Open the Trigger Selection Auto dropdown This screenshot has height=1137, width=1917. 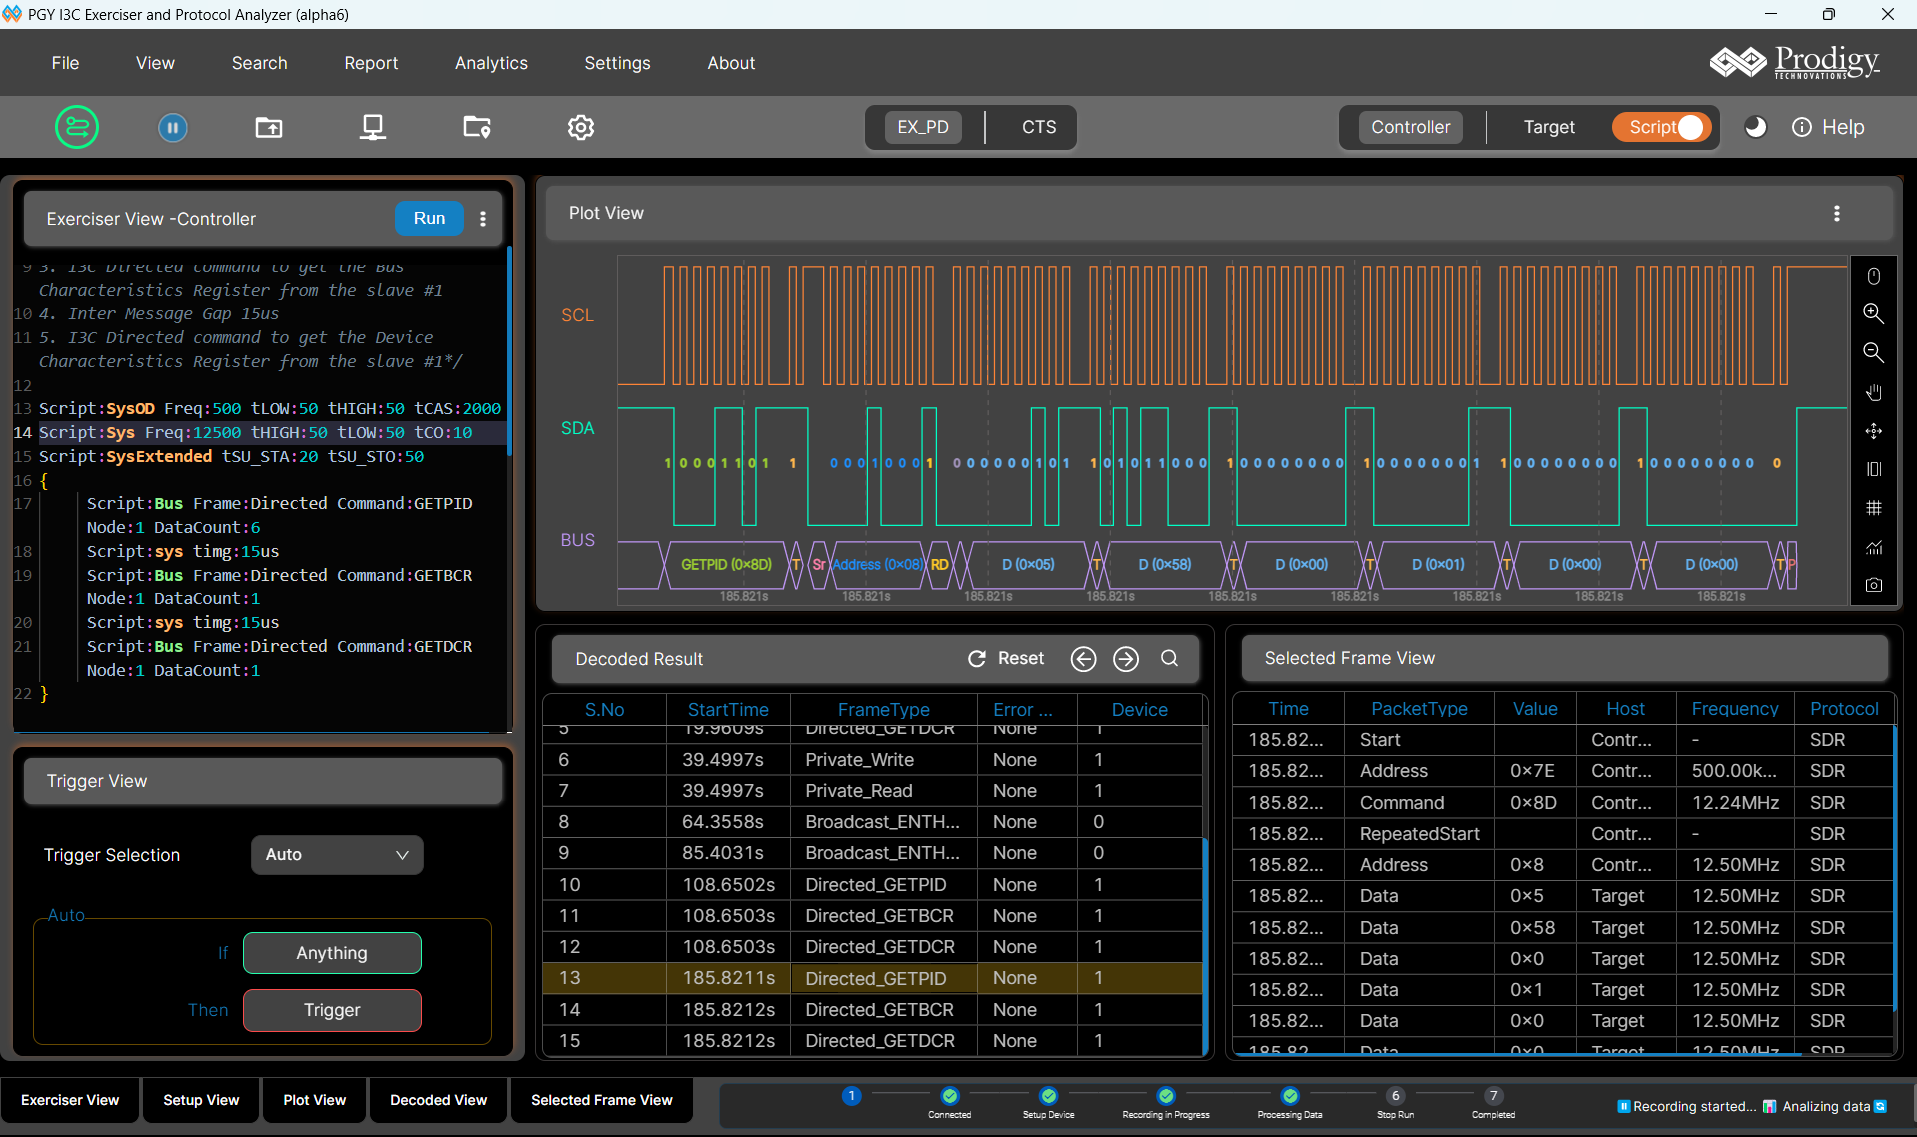coord(337,855)
